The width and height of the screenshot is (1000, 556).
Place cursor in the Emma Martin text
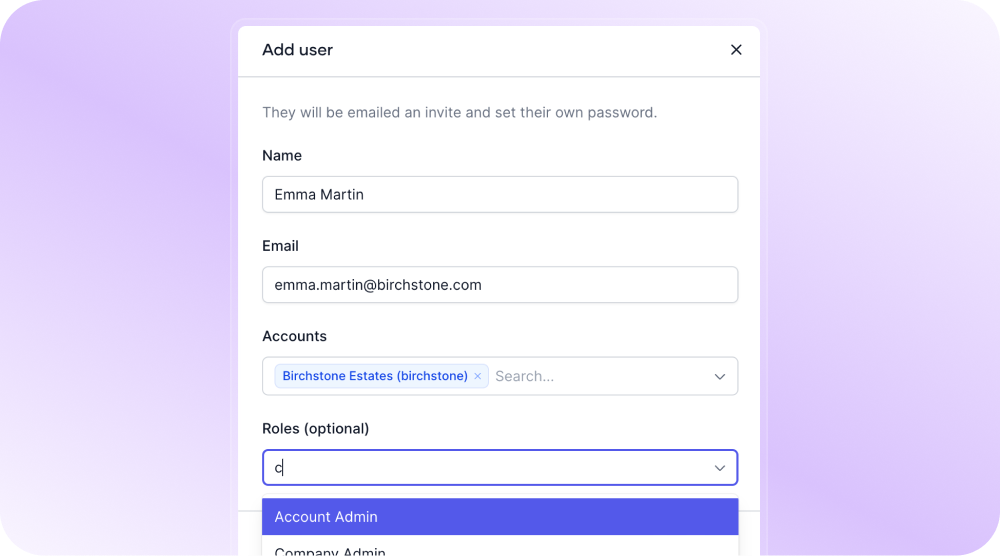pos(319,194)
